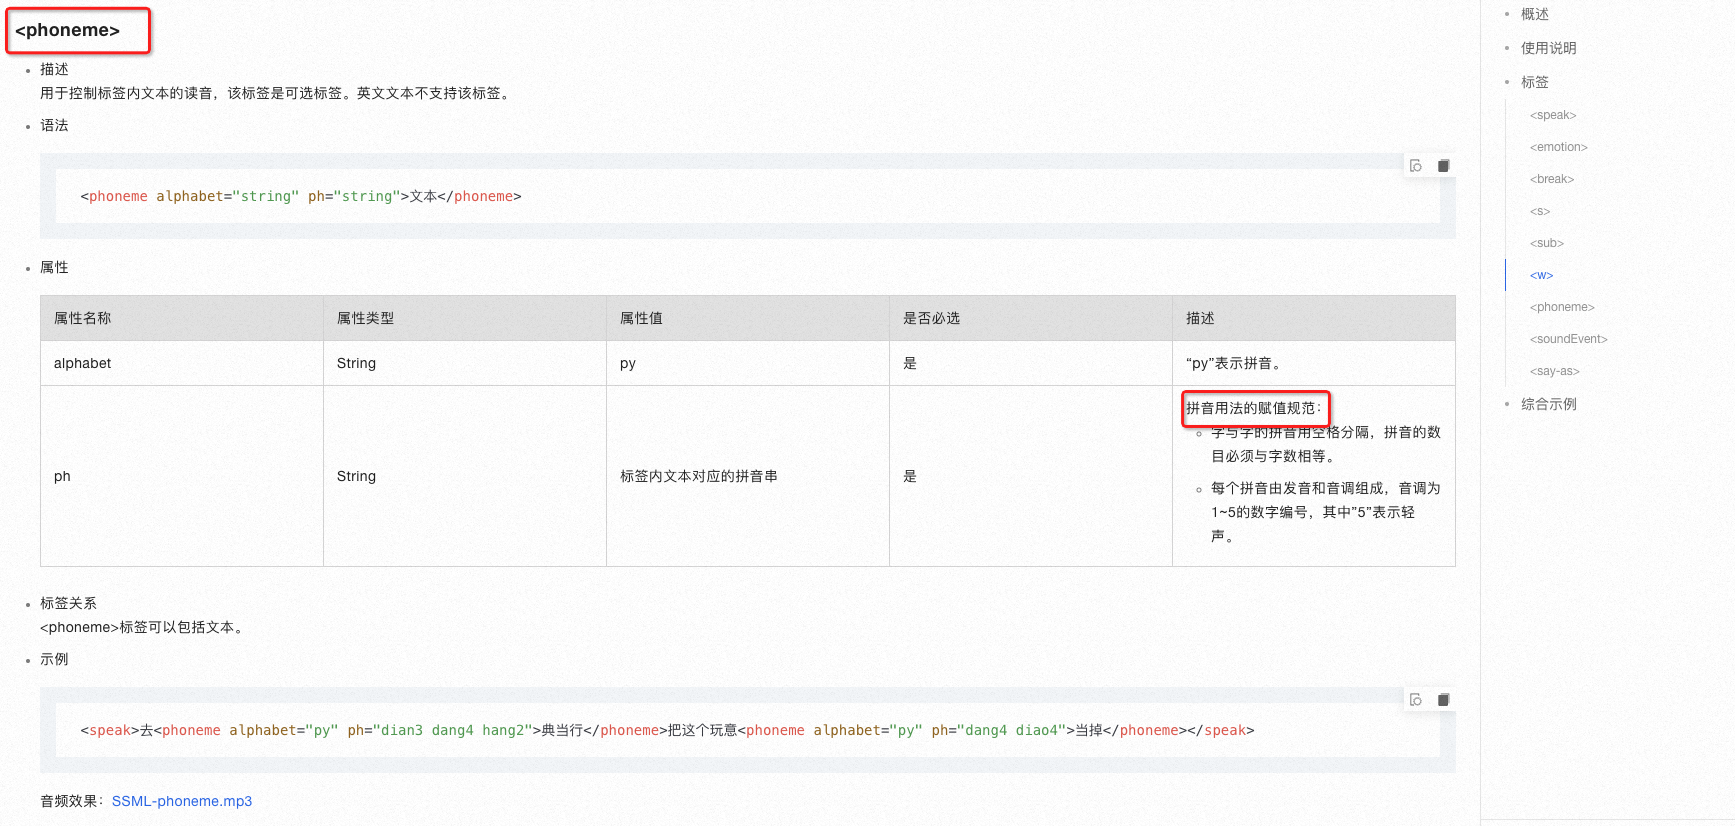Click the 标签内文本对应的拼音串 value cell
The image size is (1735, 826).
pos(748,476)
